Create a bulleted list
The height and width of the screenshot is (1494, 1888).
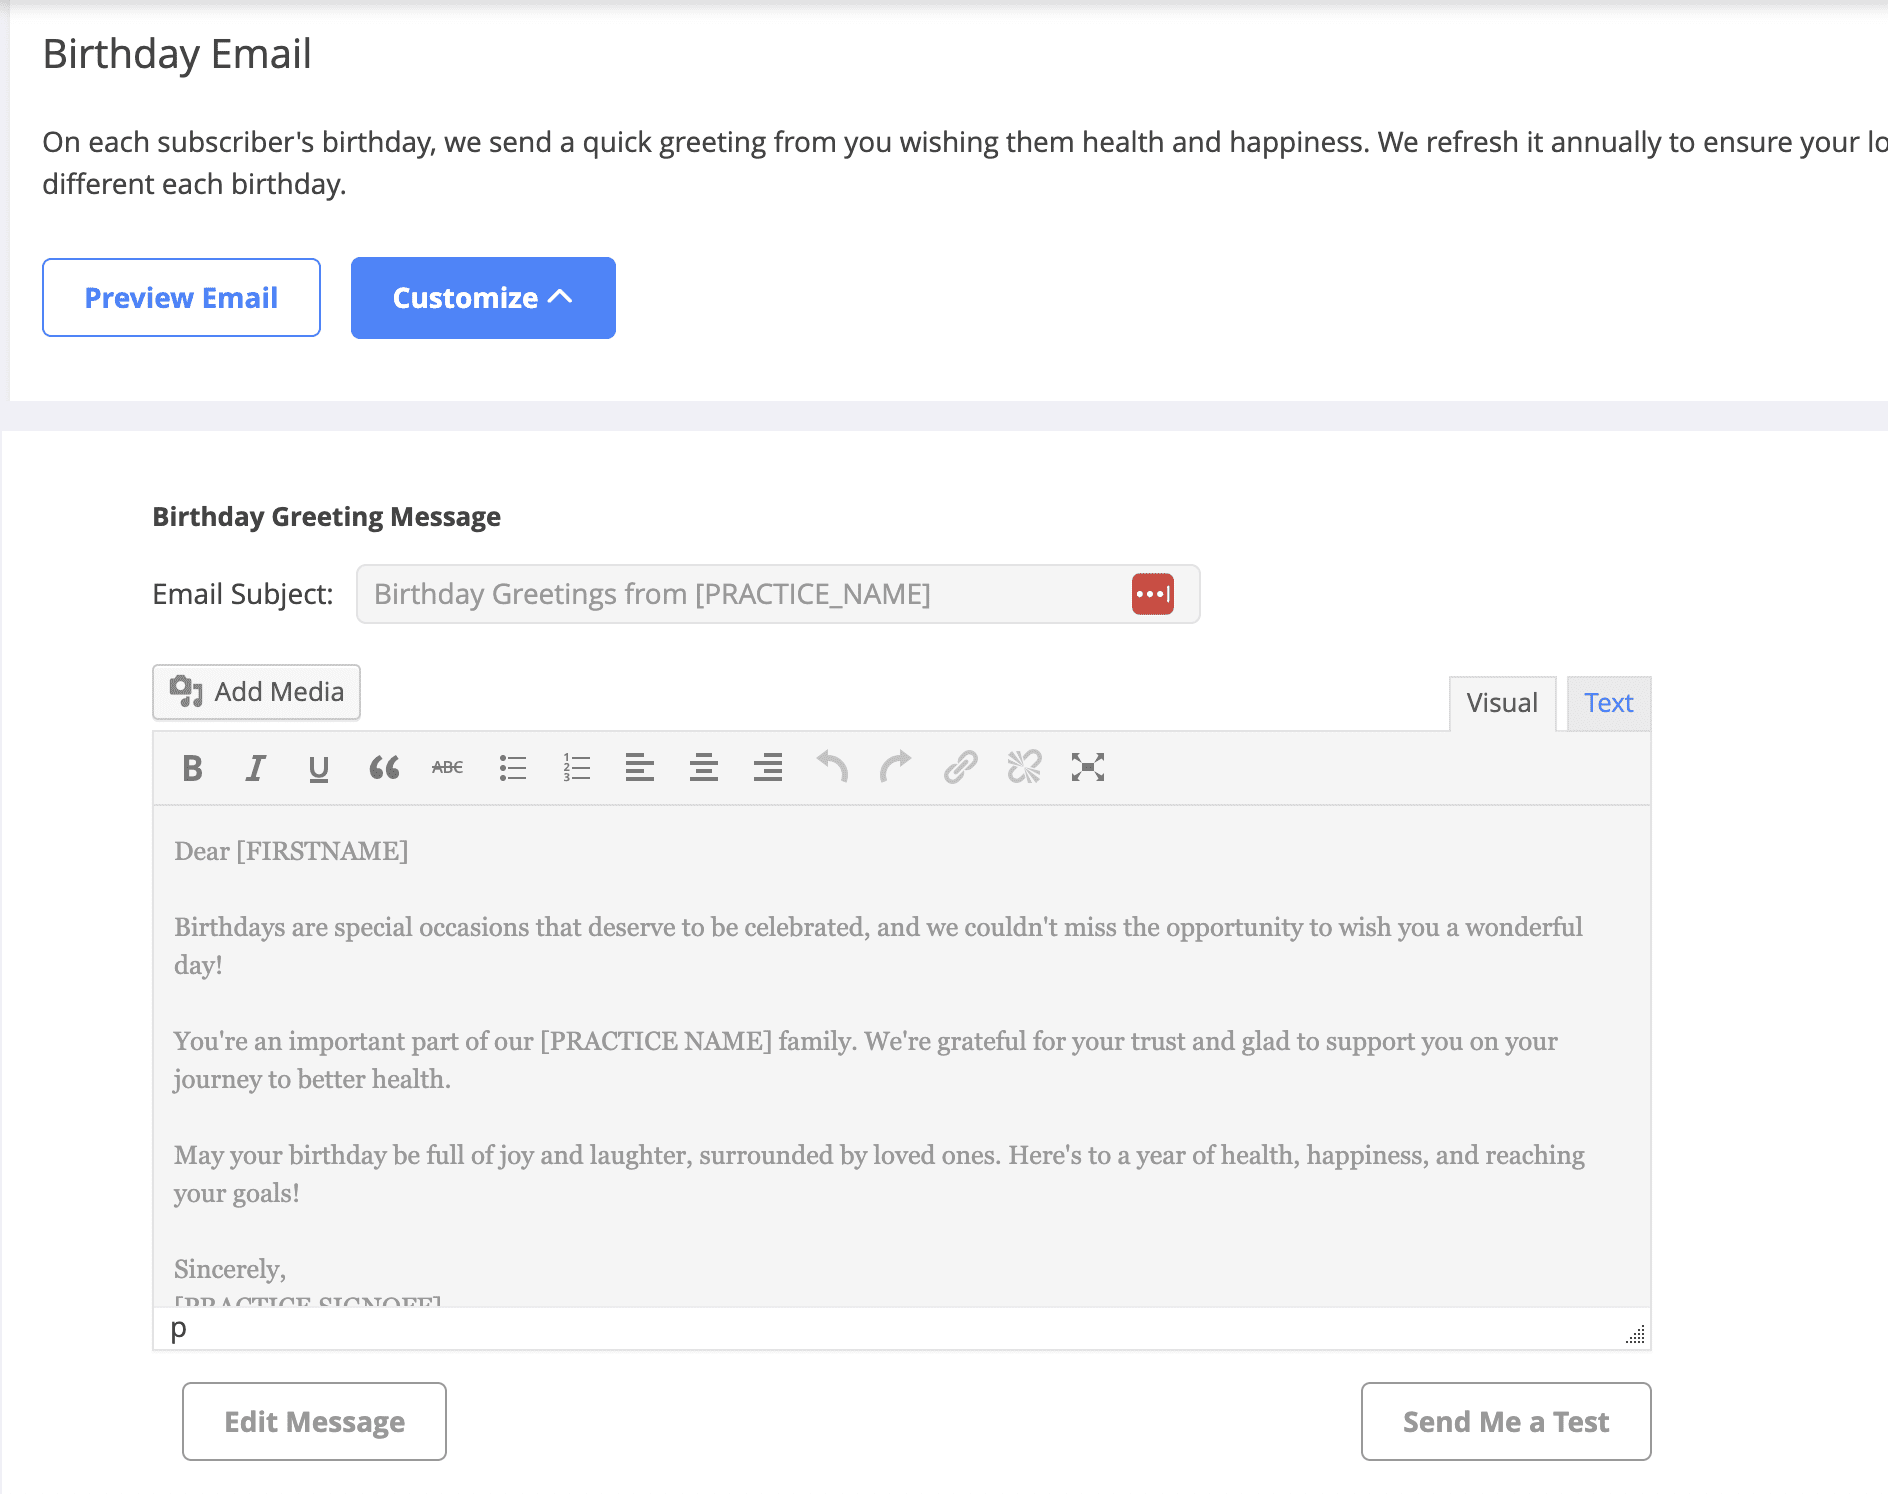click(x=512, y=768)
